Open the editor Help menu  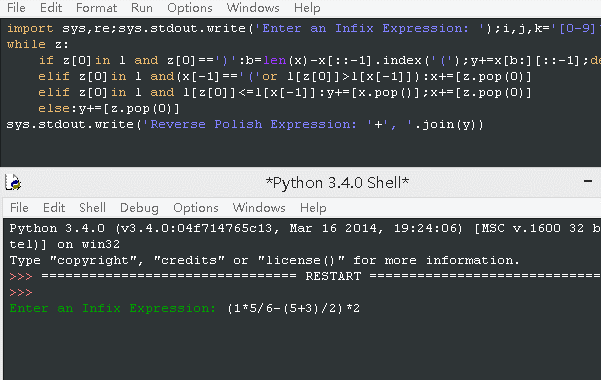pos(307,8)
